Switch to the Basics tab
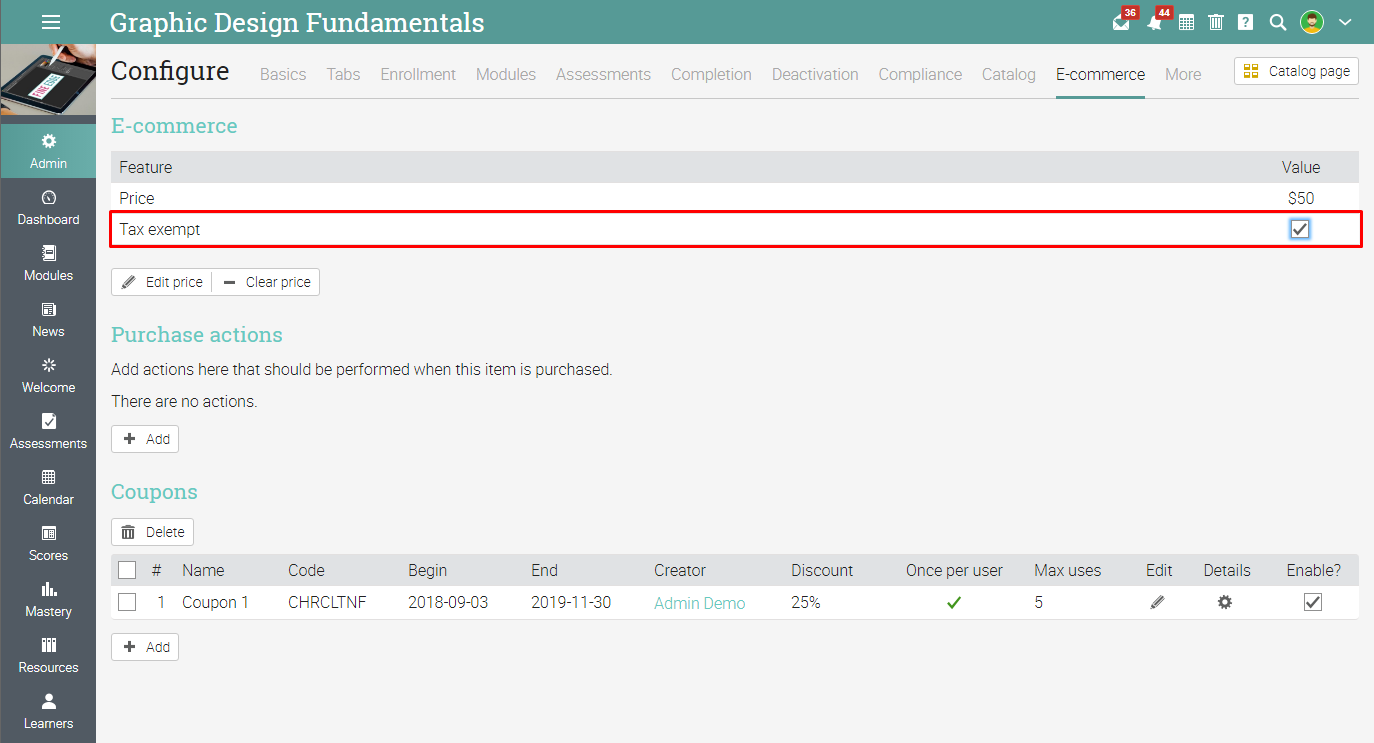1374x743 pixels. 283,74
